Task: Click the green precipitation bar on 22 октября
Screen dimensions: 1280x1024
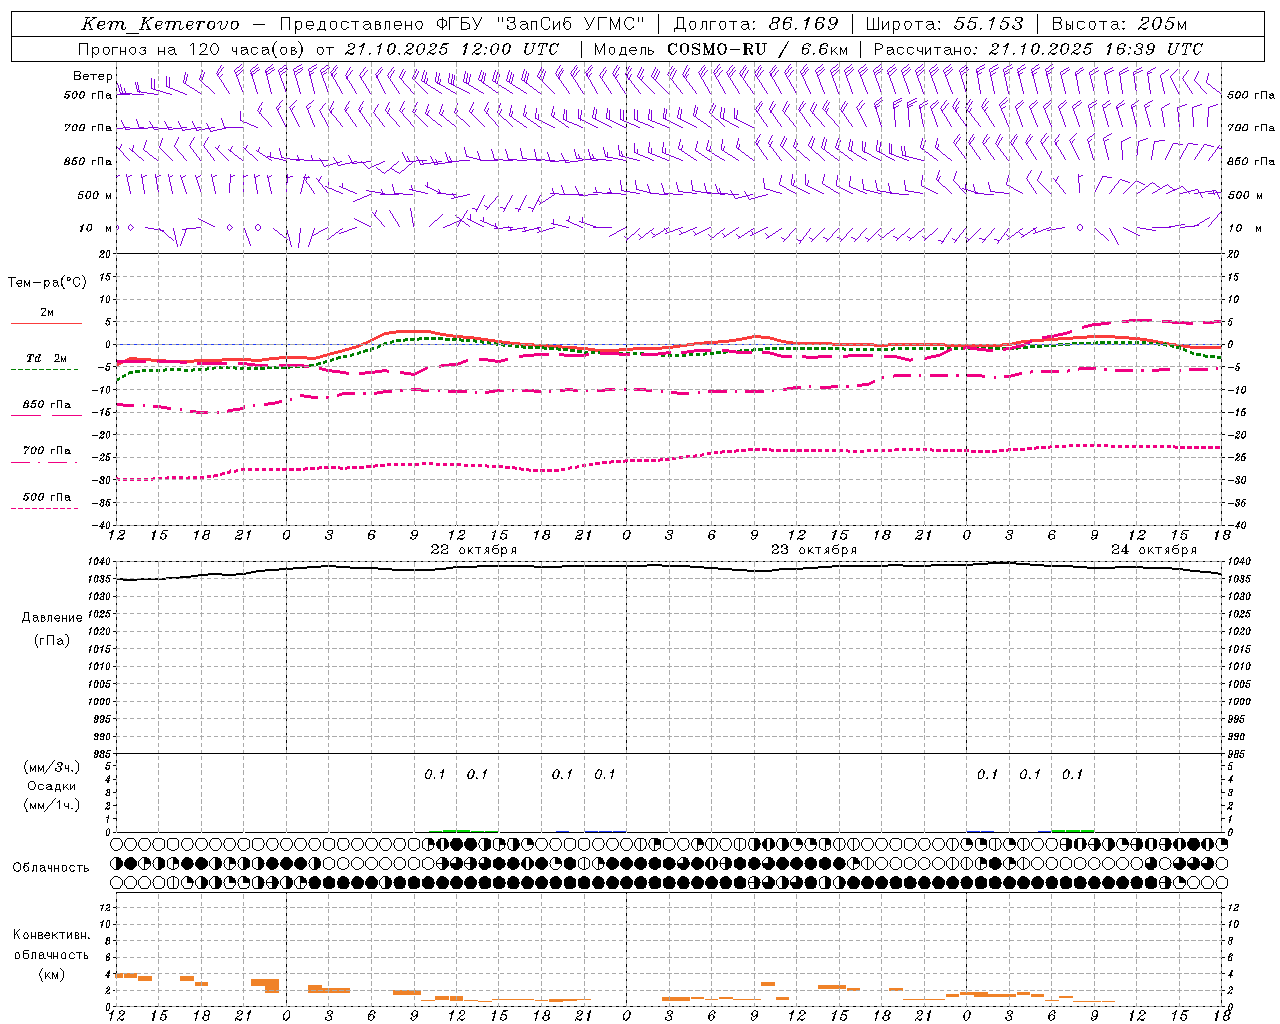Action: (456, 830)
